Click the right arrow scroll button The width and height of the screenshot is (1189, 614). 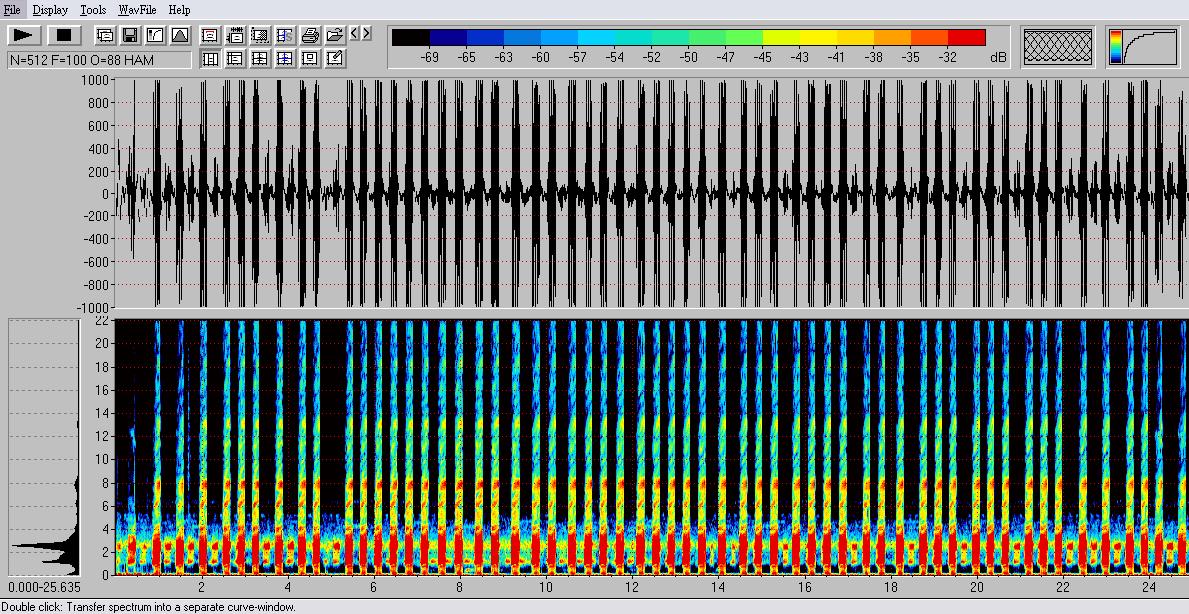click(366, 34)
